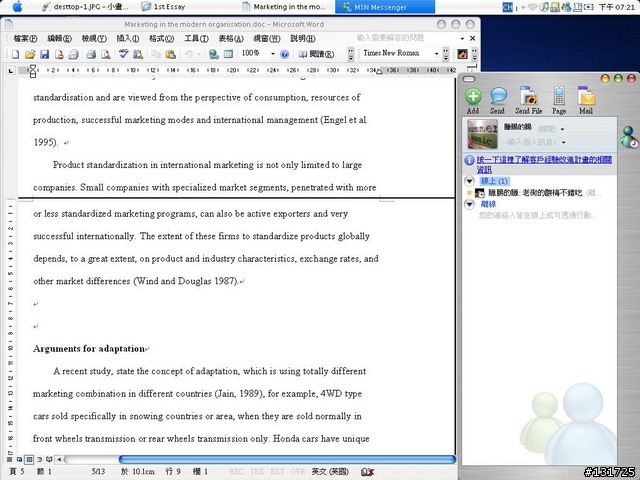Open the 檔案(F) File menu
This screenshot has width=640, height=480.
coord(25,38)
